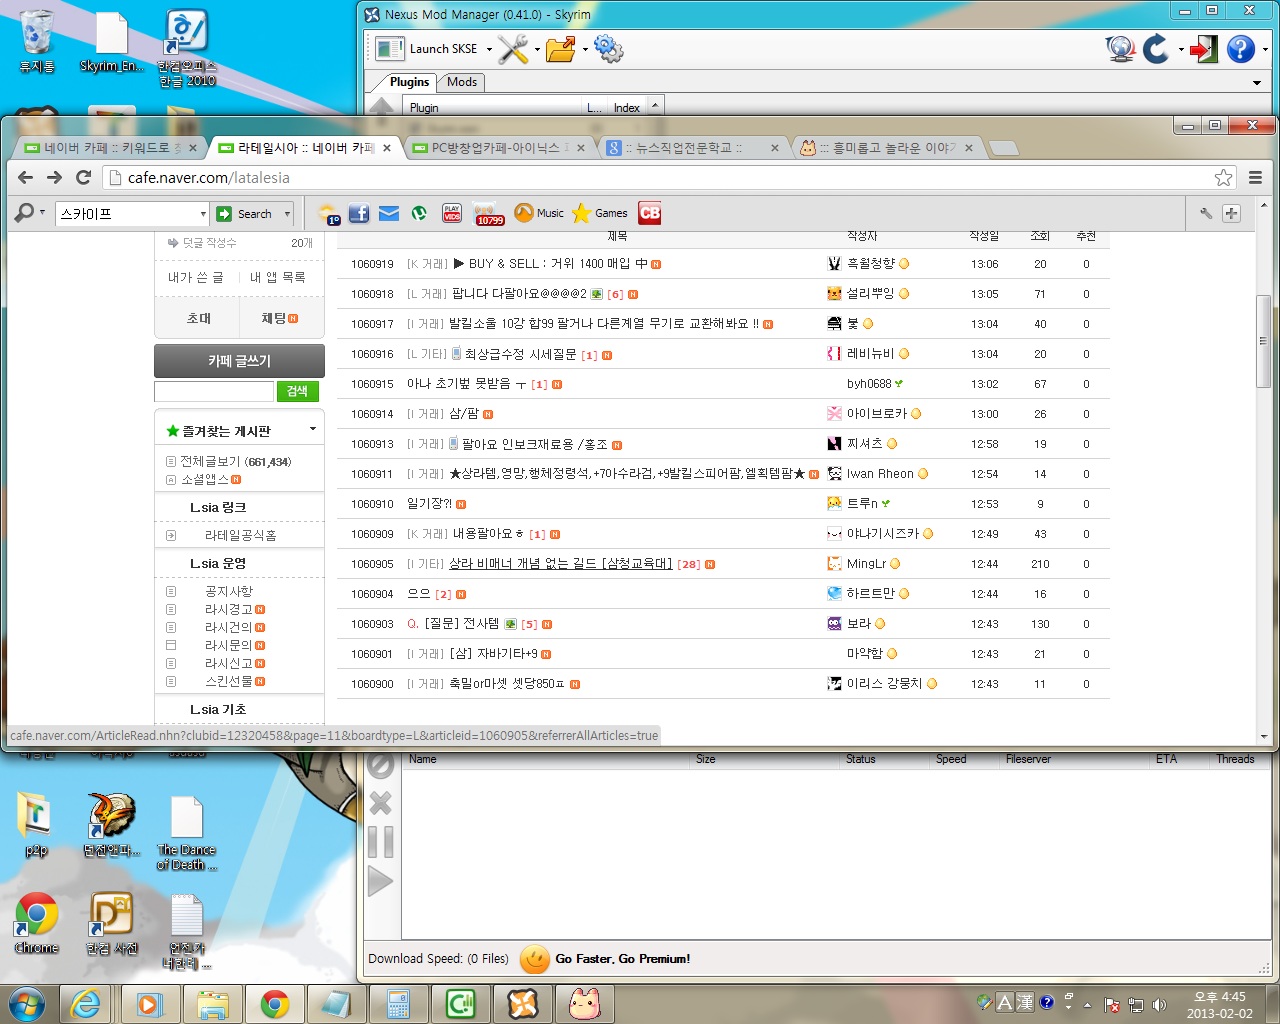The image size is (1280, 1024).
Task: Bookmark the page with the star icon
Action: point(1223,177)
